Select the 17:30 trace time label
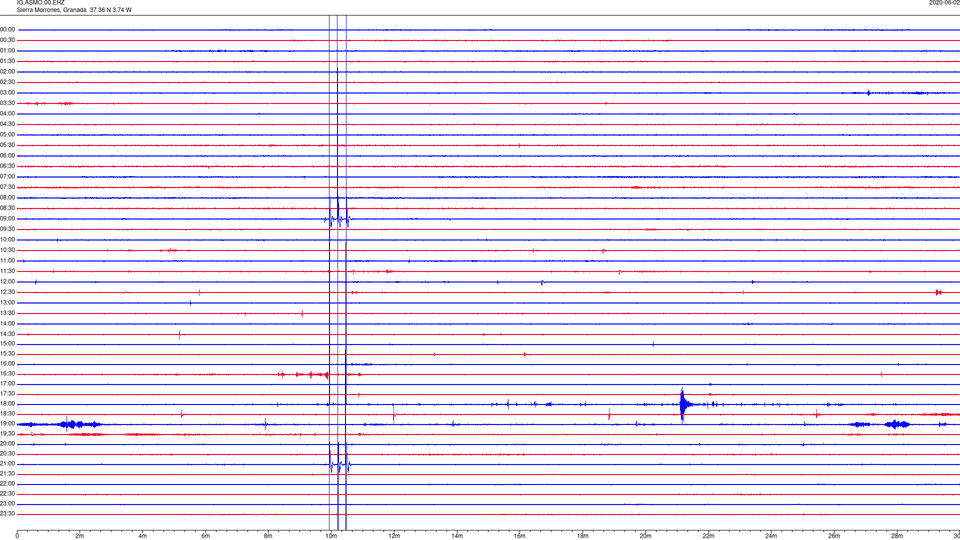 [7, 394]
